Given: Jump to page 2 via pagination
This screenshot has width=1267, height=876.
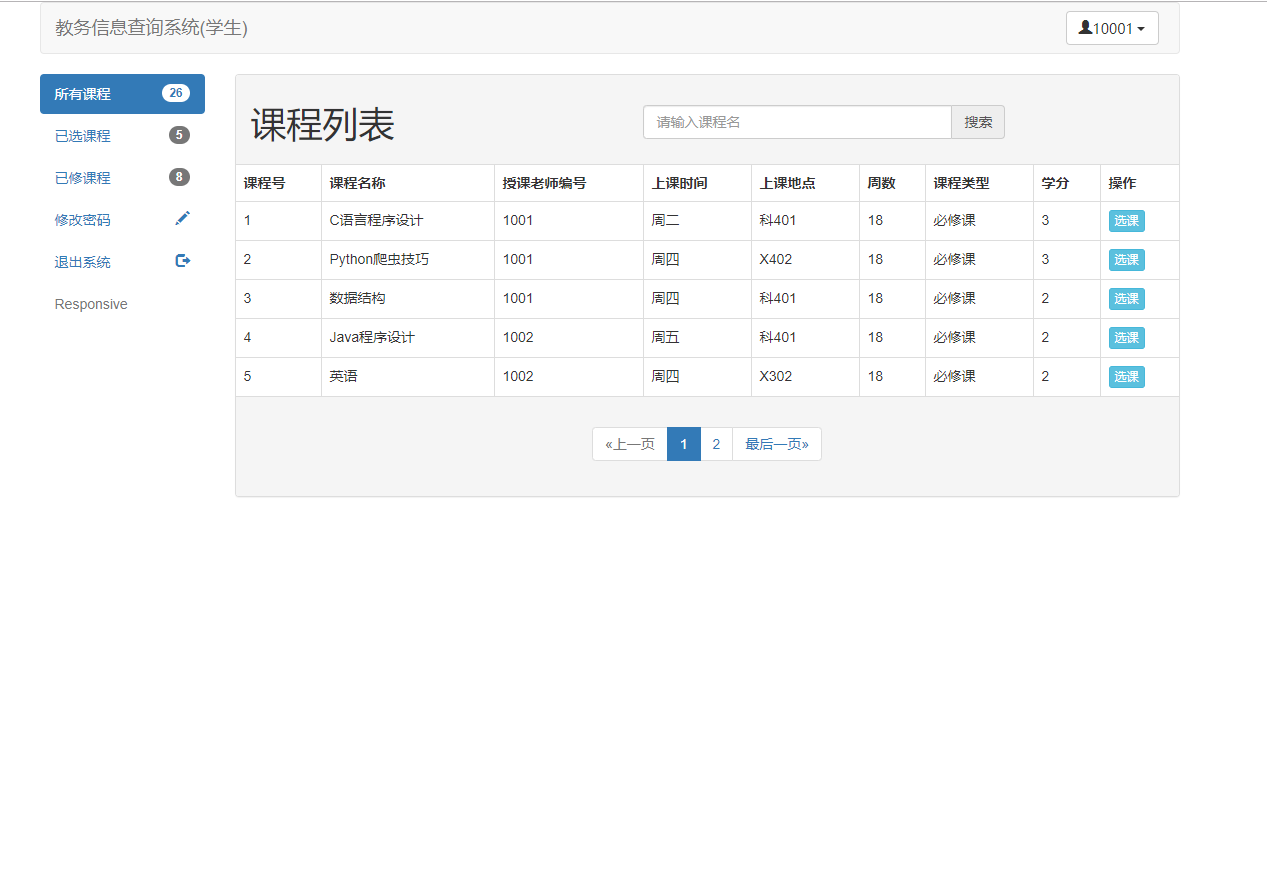Looking at the screenshot, I should click(716, 443).
